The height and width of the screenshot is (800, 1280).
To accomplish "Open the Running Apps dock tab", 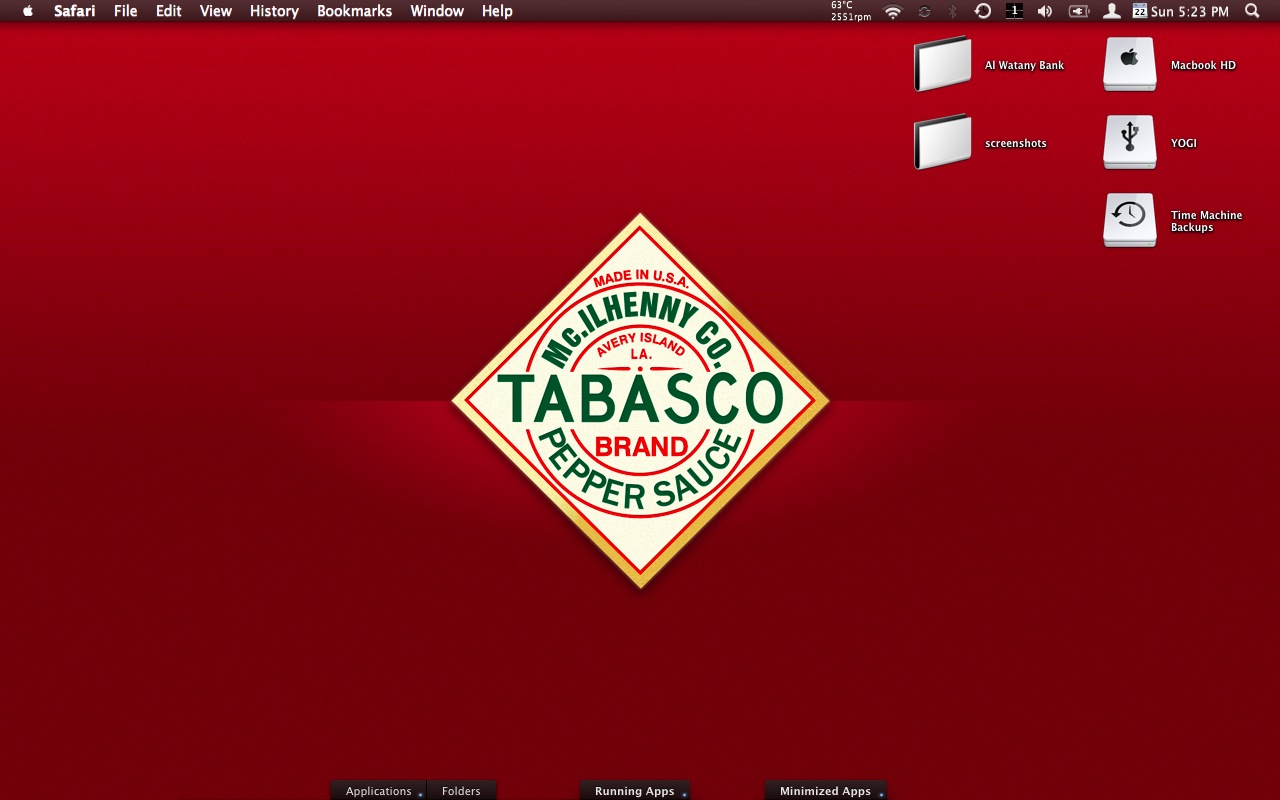I will tap(635, 790).
